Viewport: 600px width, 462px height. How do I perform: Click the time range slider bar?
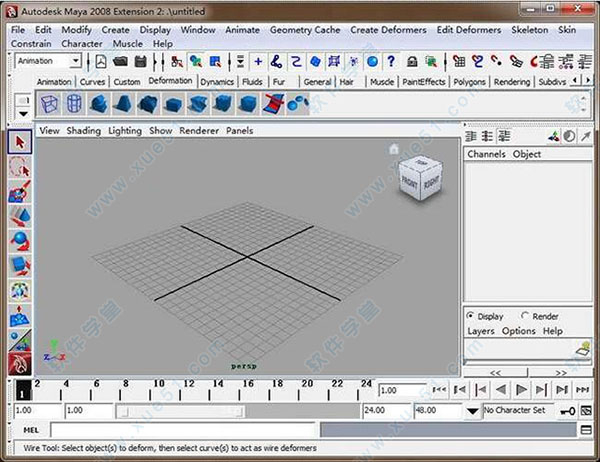point(180,411)
